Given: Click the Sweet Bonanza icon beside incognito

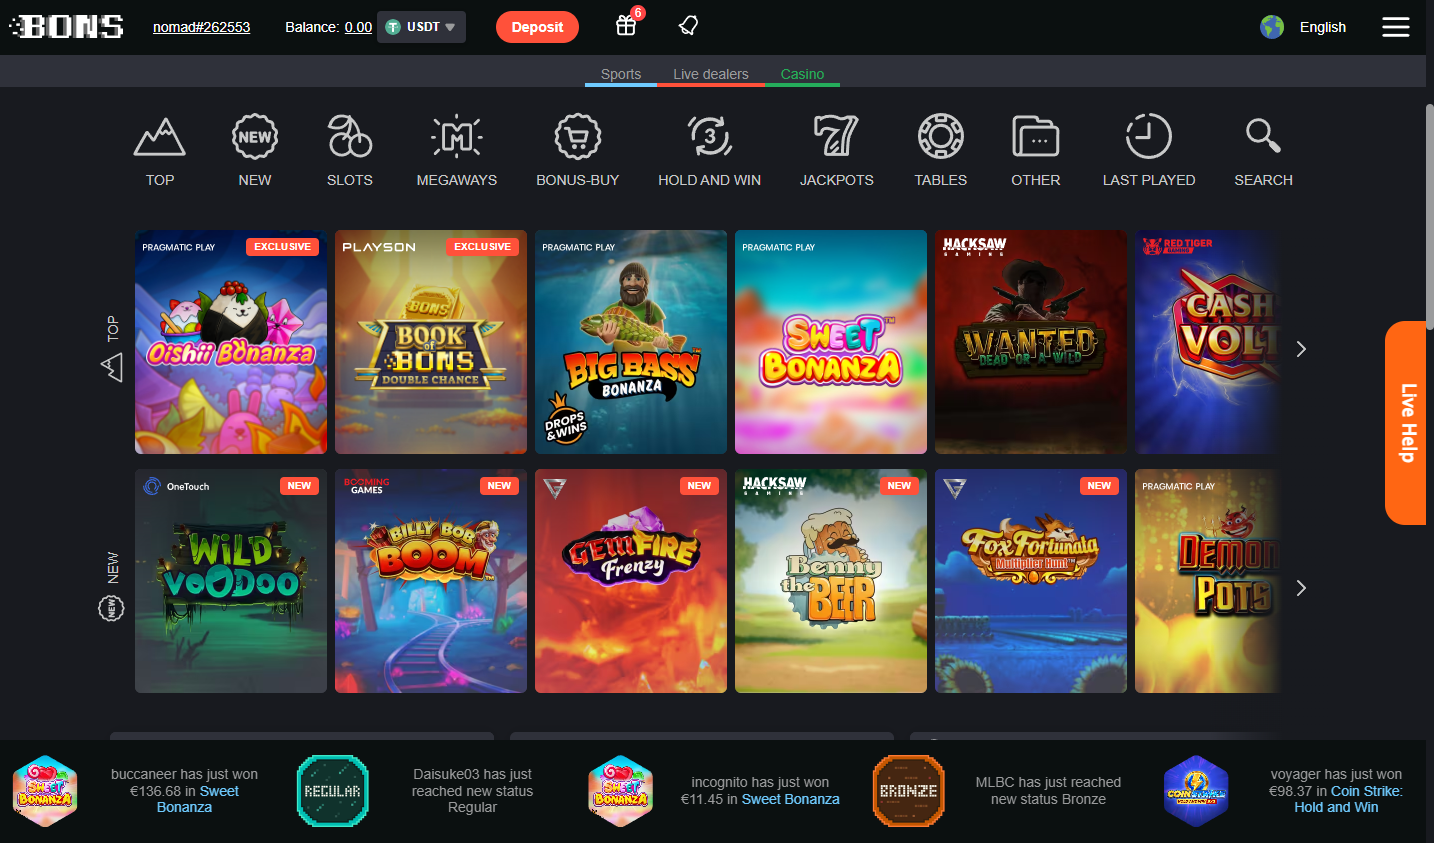Looking at the screenshot, I should (621, 791).
